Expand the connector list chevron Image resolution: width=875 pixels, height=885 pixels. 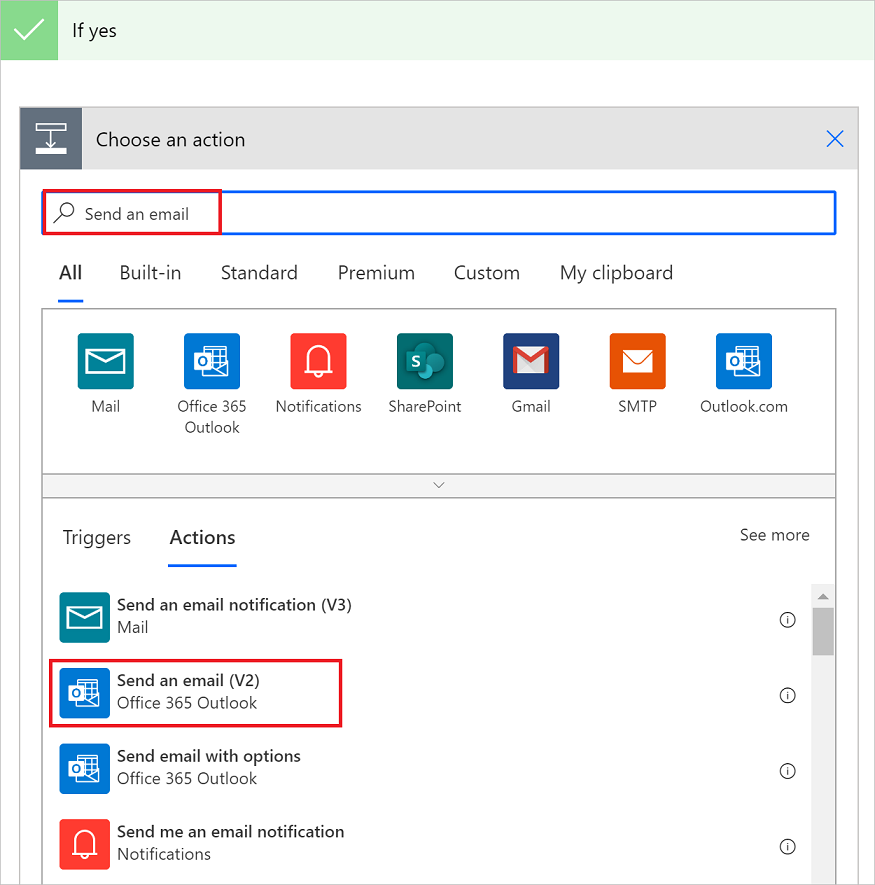point(438,484)
